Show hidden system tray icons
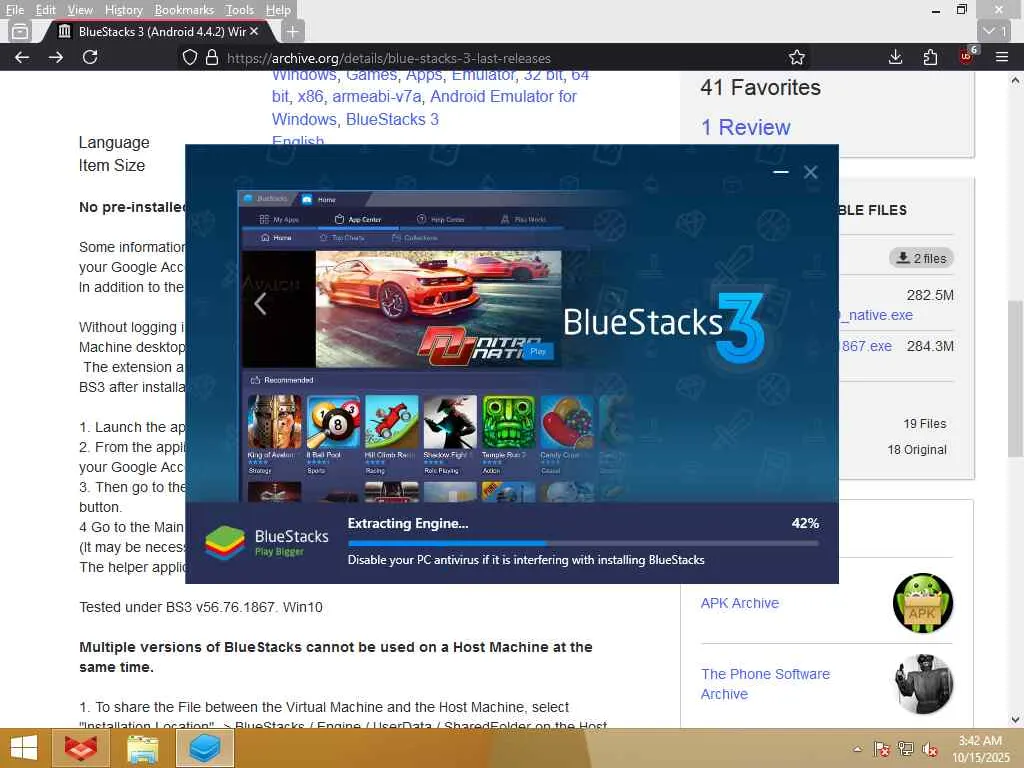 tap(857, 749)
